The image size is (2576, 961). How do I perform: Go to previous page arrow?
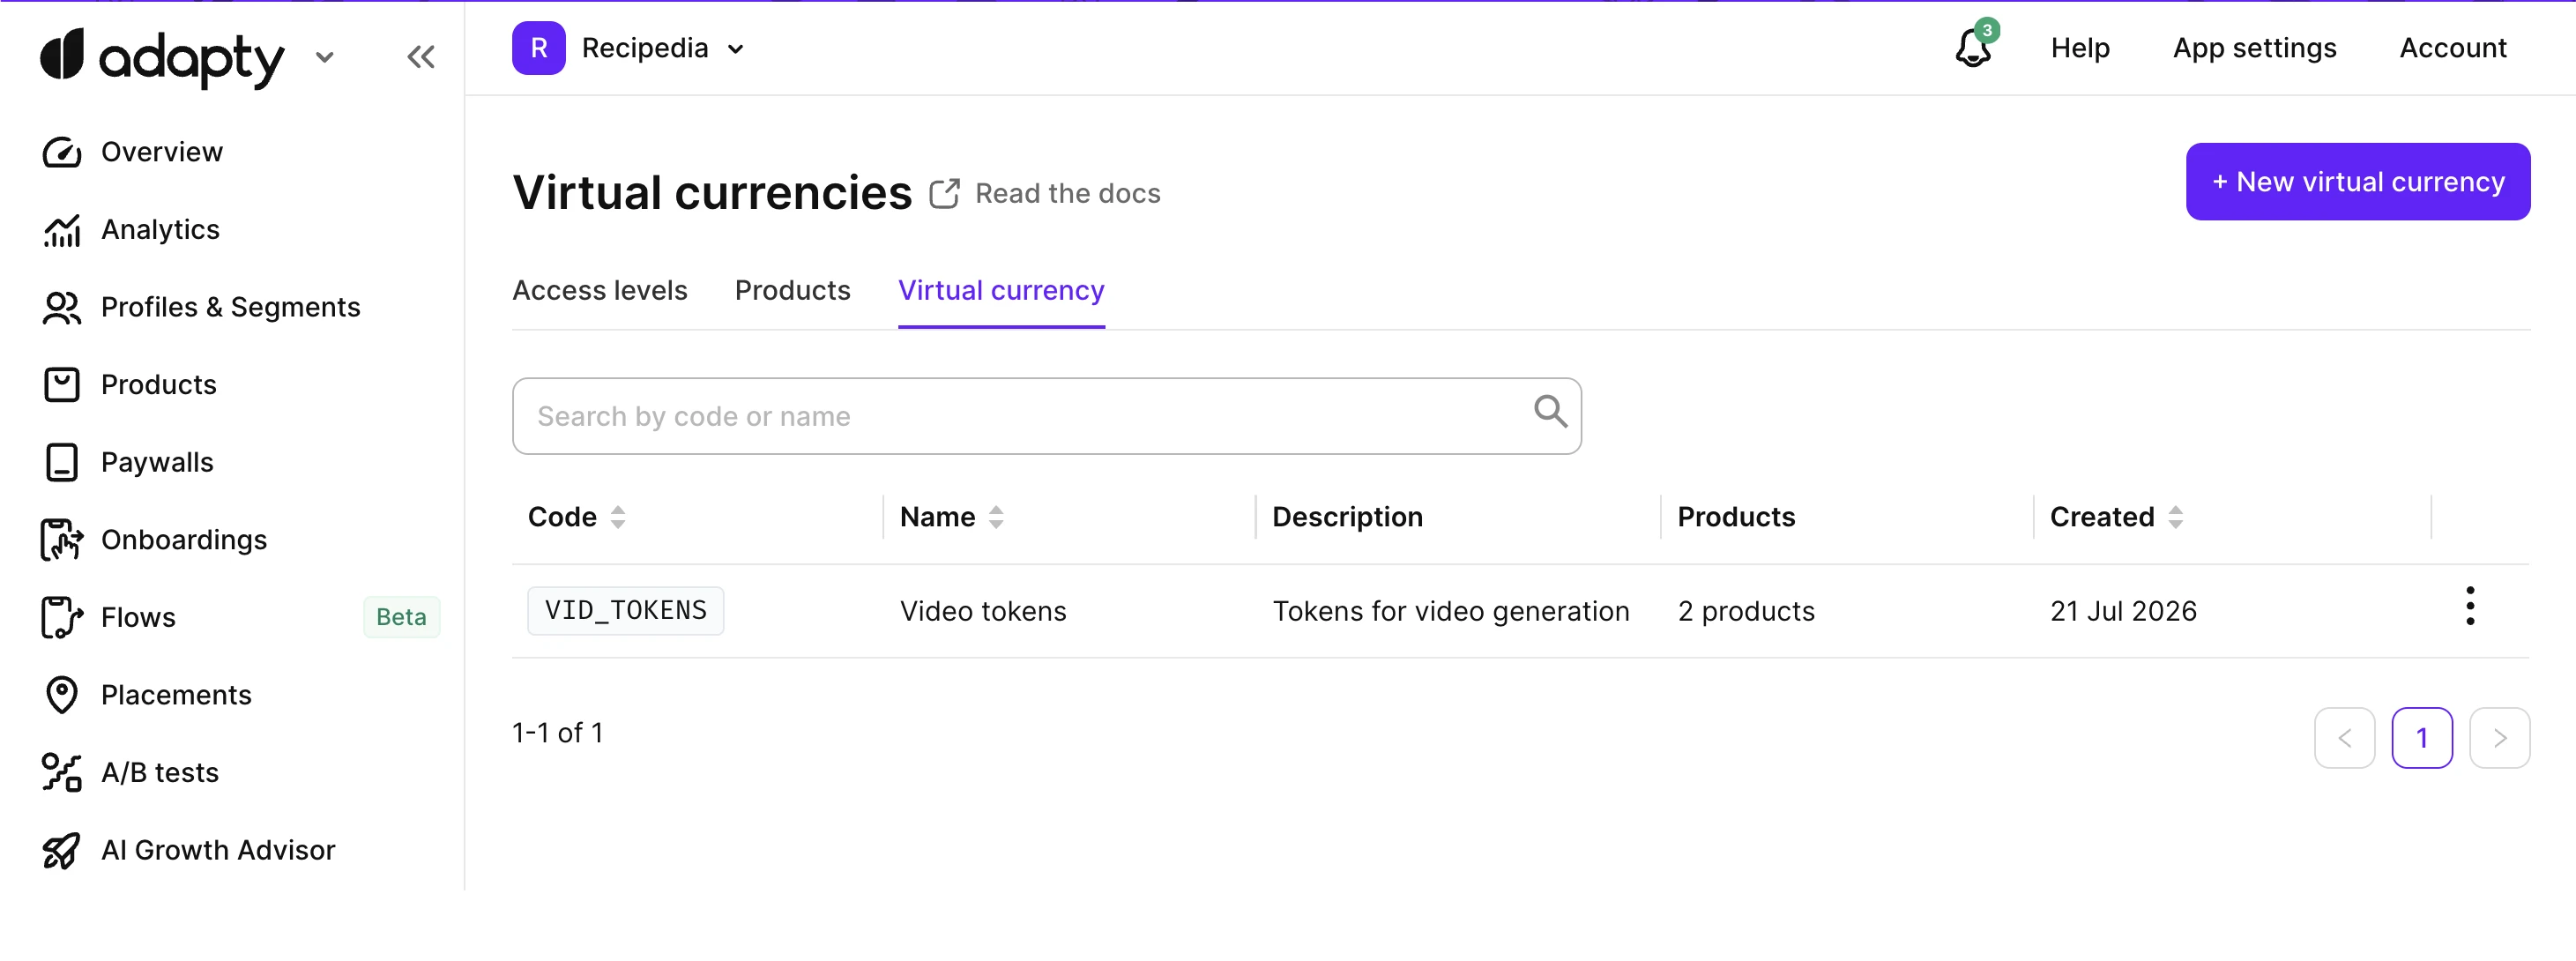(x=2344, y=738)
